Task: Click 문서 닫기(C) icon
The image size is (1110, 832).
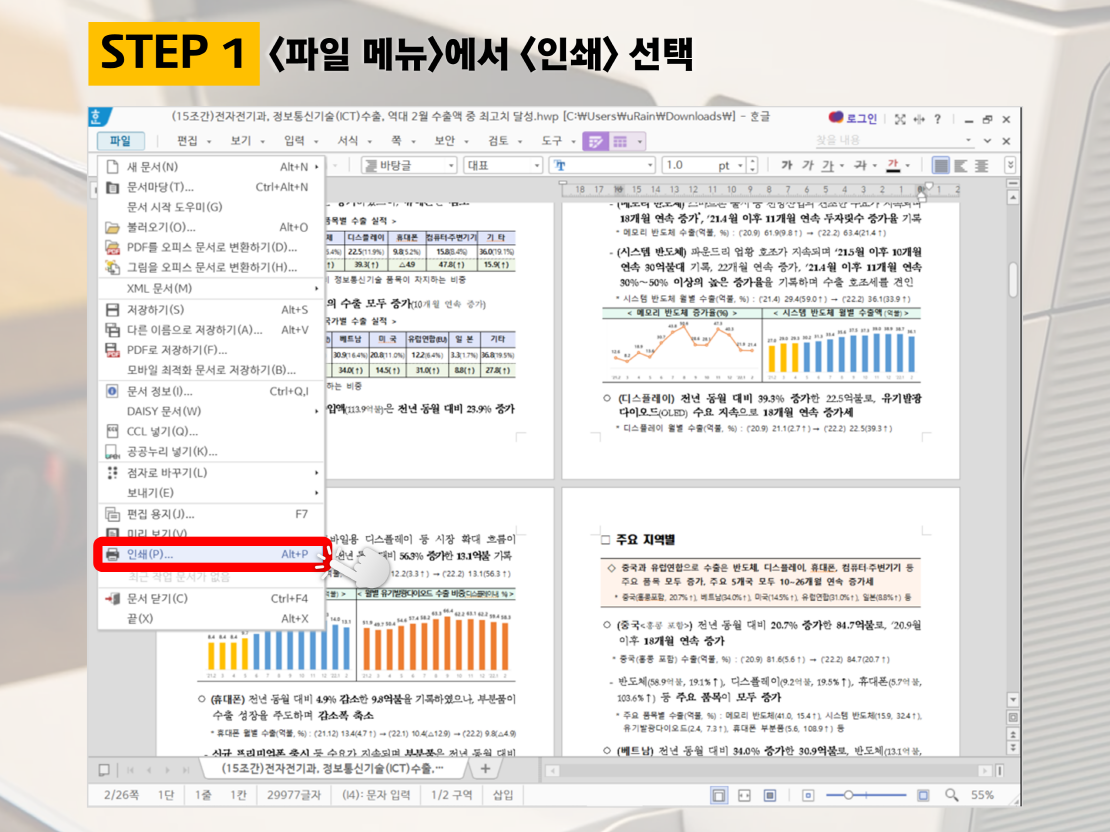Action: pos(112,598)
